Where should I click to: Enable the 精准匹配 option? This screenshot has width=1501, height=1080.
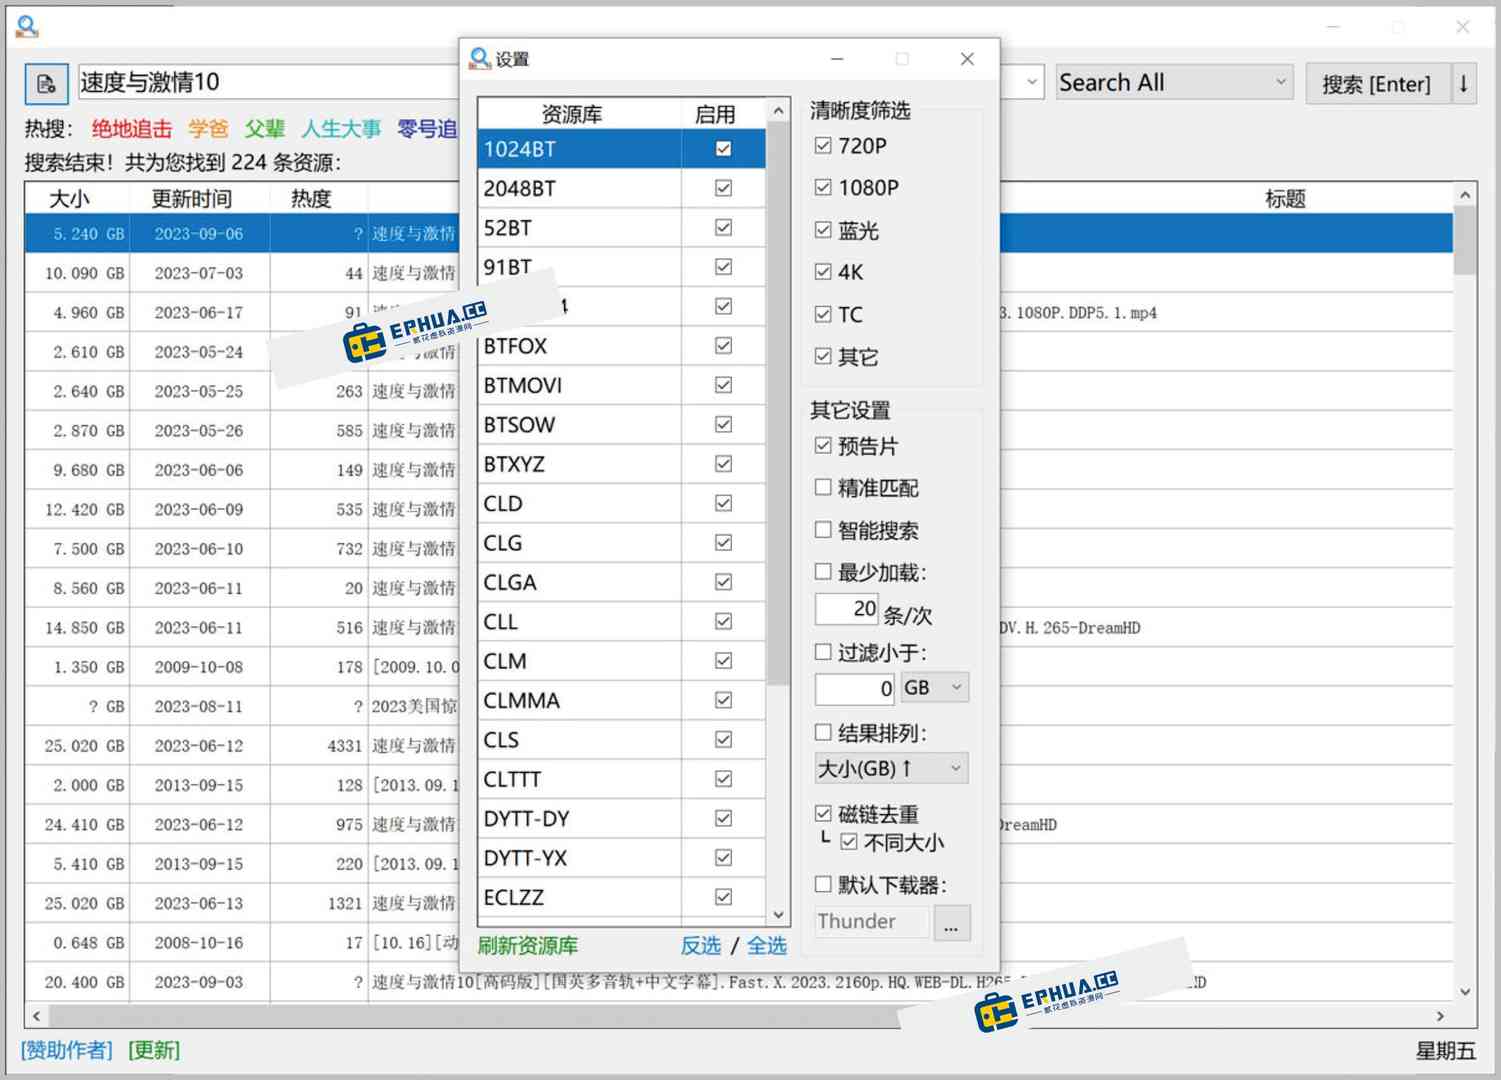click(822, 488)
